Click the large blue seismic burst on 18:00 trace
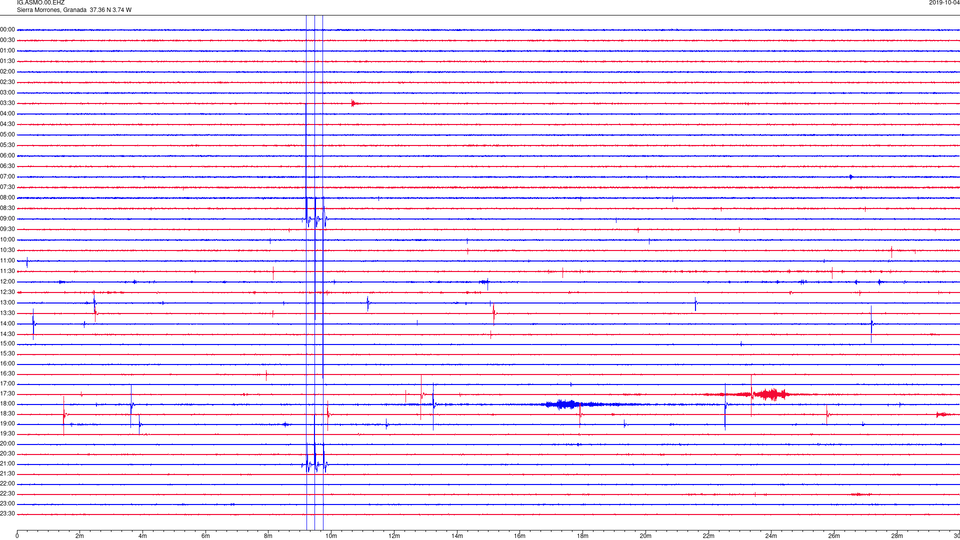This screenshot has height=540, width=960. 566,404
